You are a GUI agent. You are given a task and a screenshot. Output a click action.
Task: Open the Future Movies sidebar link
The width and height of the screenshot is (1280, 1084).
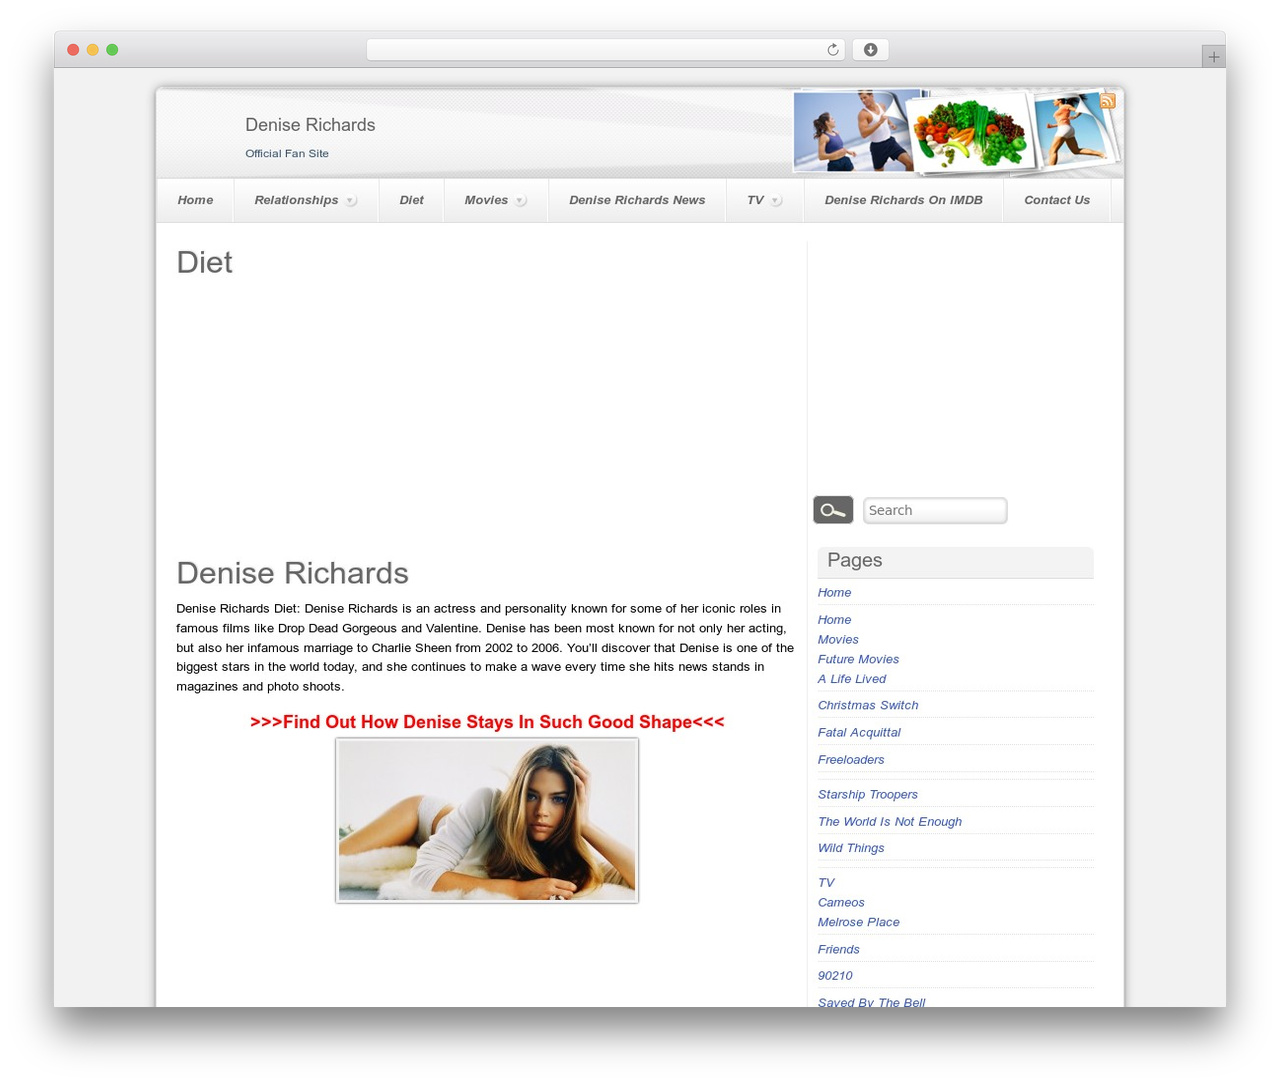click(x=858, y=659)
